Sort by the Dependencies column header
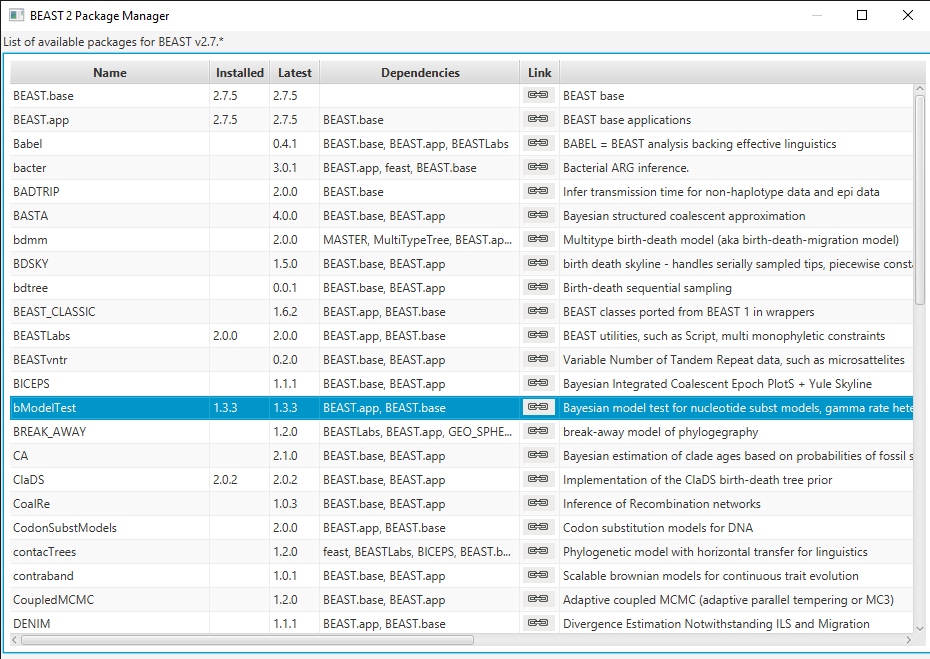The height and width of the screenshot is (659, 930). (420, 72)
